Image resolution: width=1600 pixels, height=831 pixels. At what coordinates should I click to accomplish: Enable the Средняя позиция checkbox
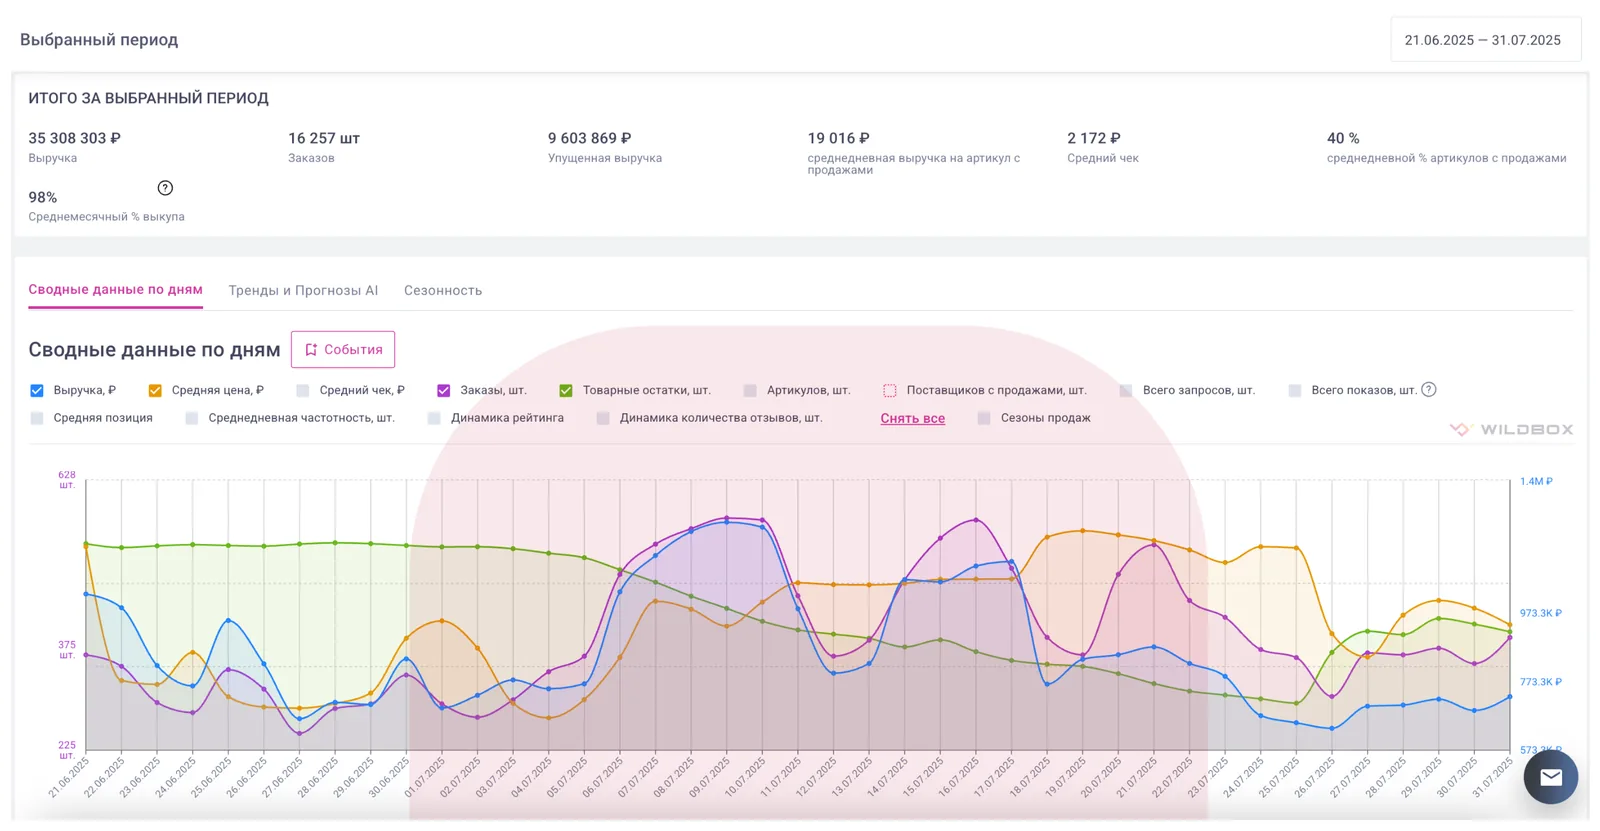coord(37,418)
